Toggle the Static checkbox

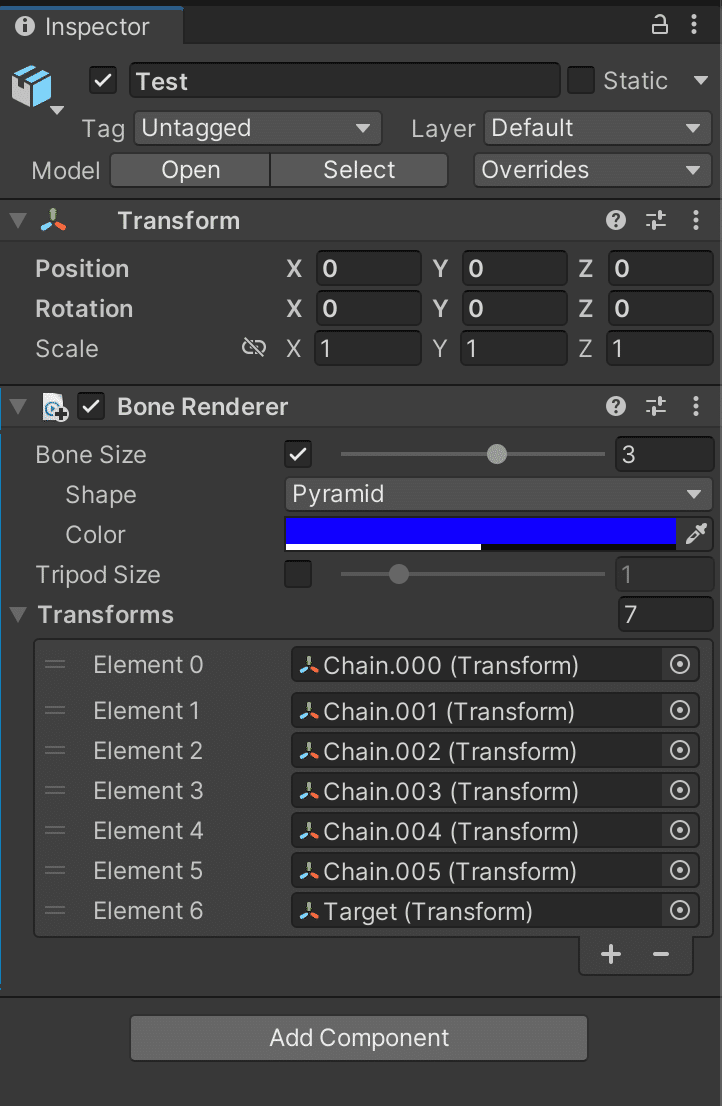coord(581,80)
